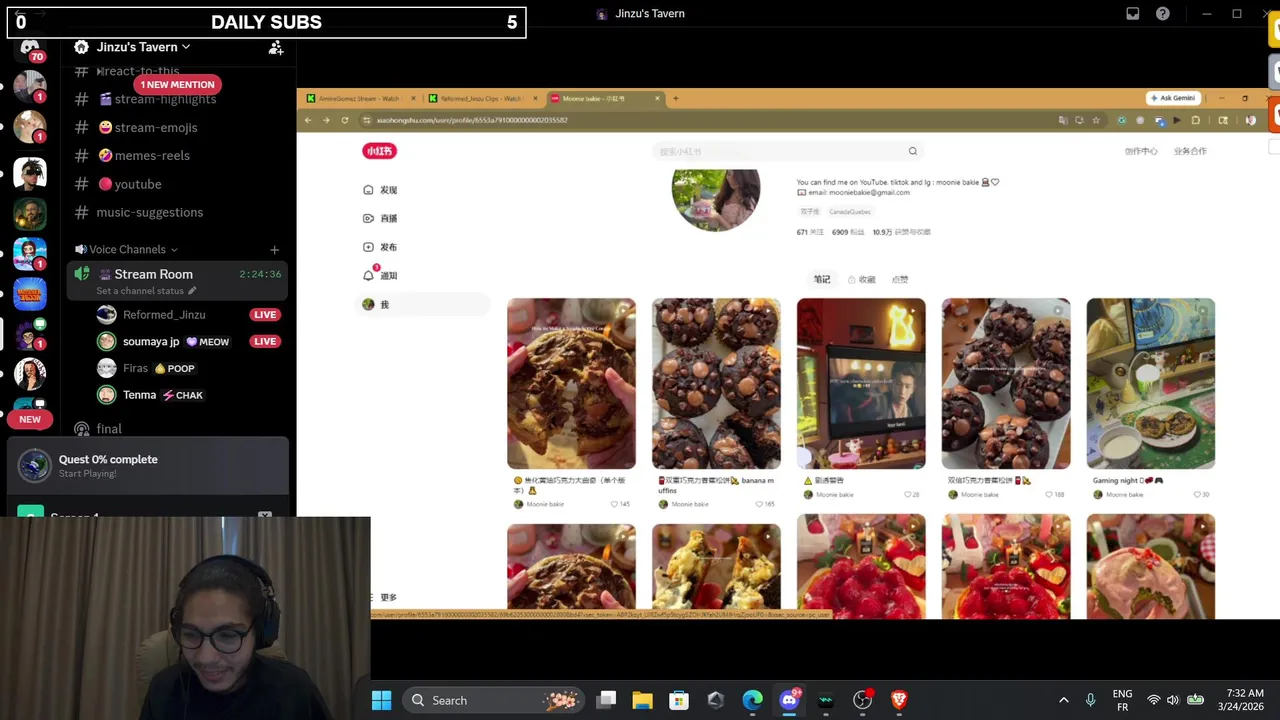The image size is (1280, 720).
Task: Switch to AmineGomez Stream browser tab
Action: point(360,98)
